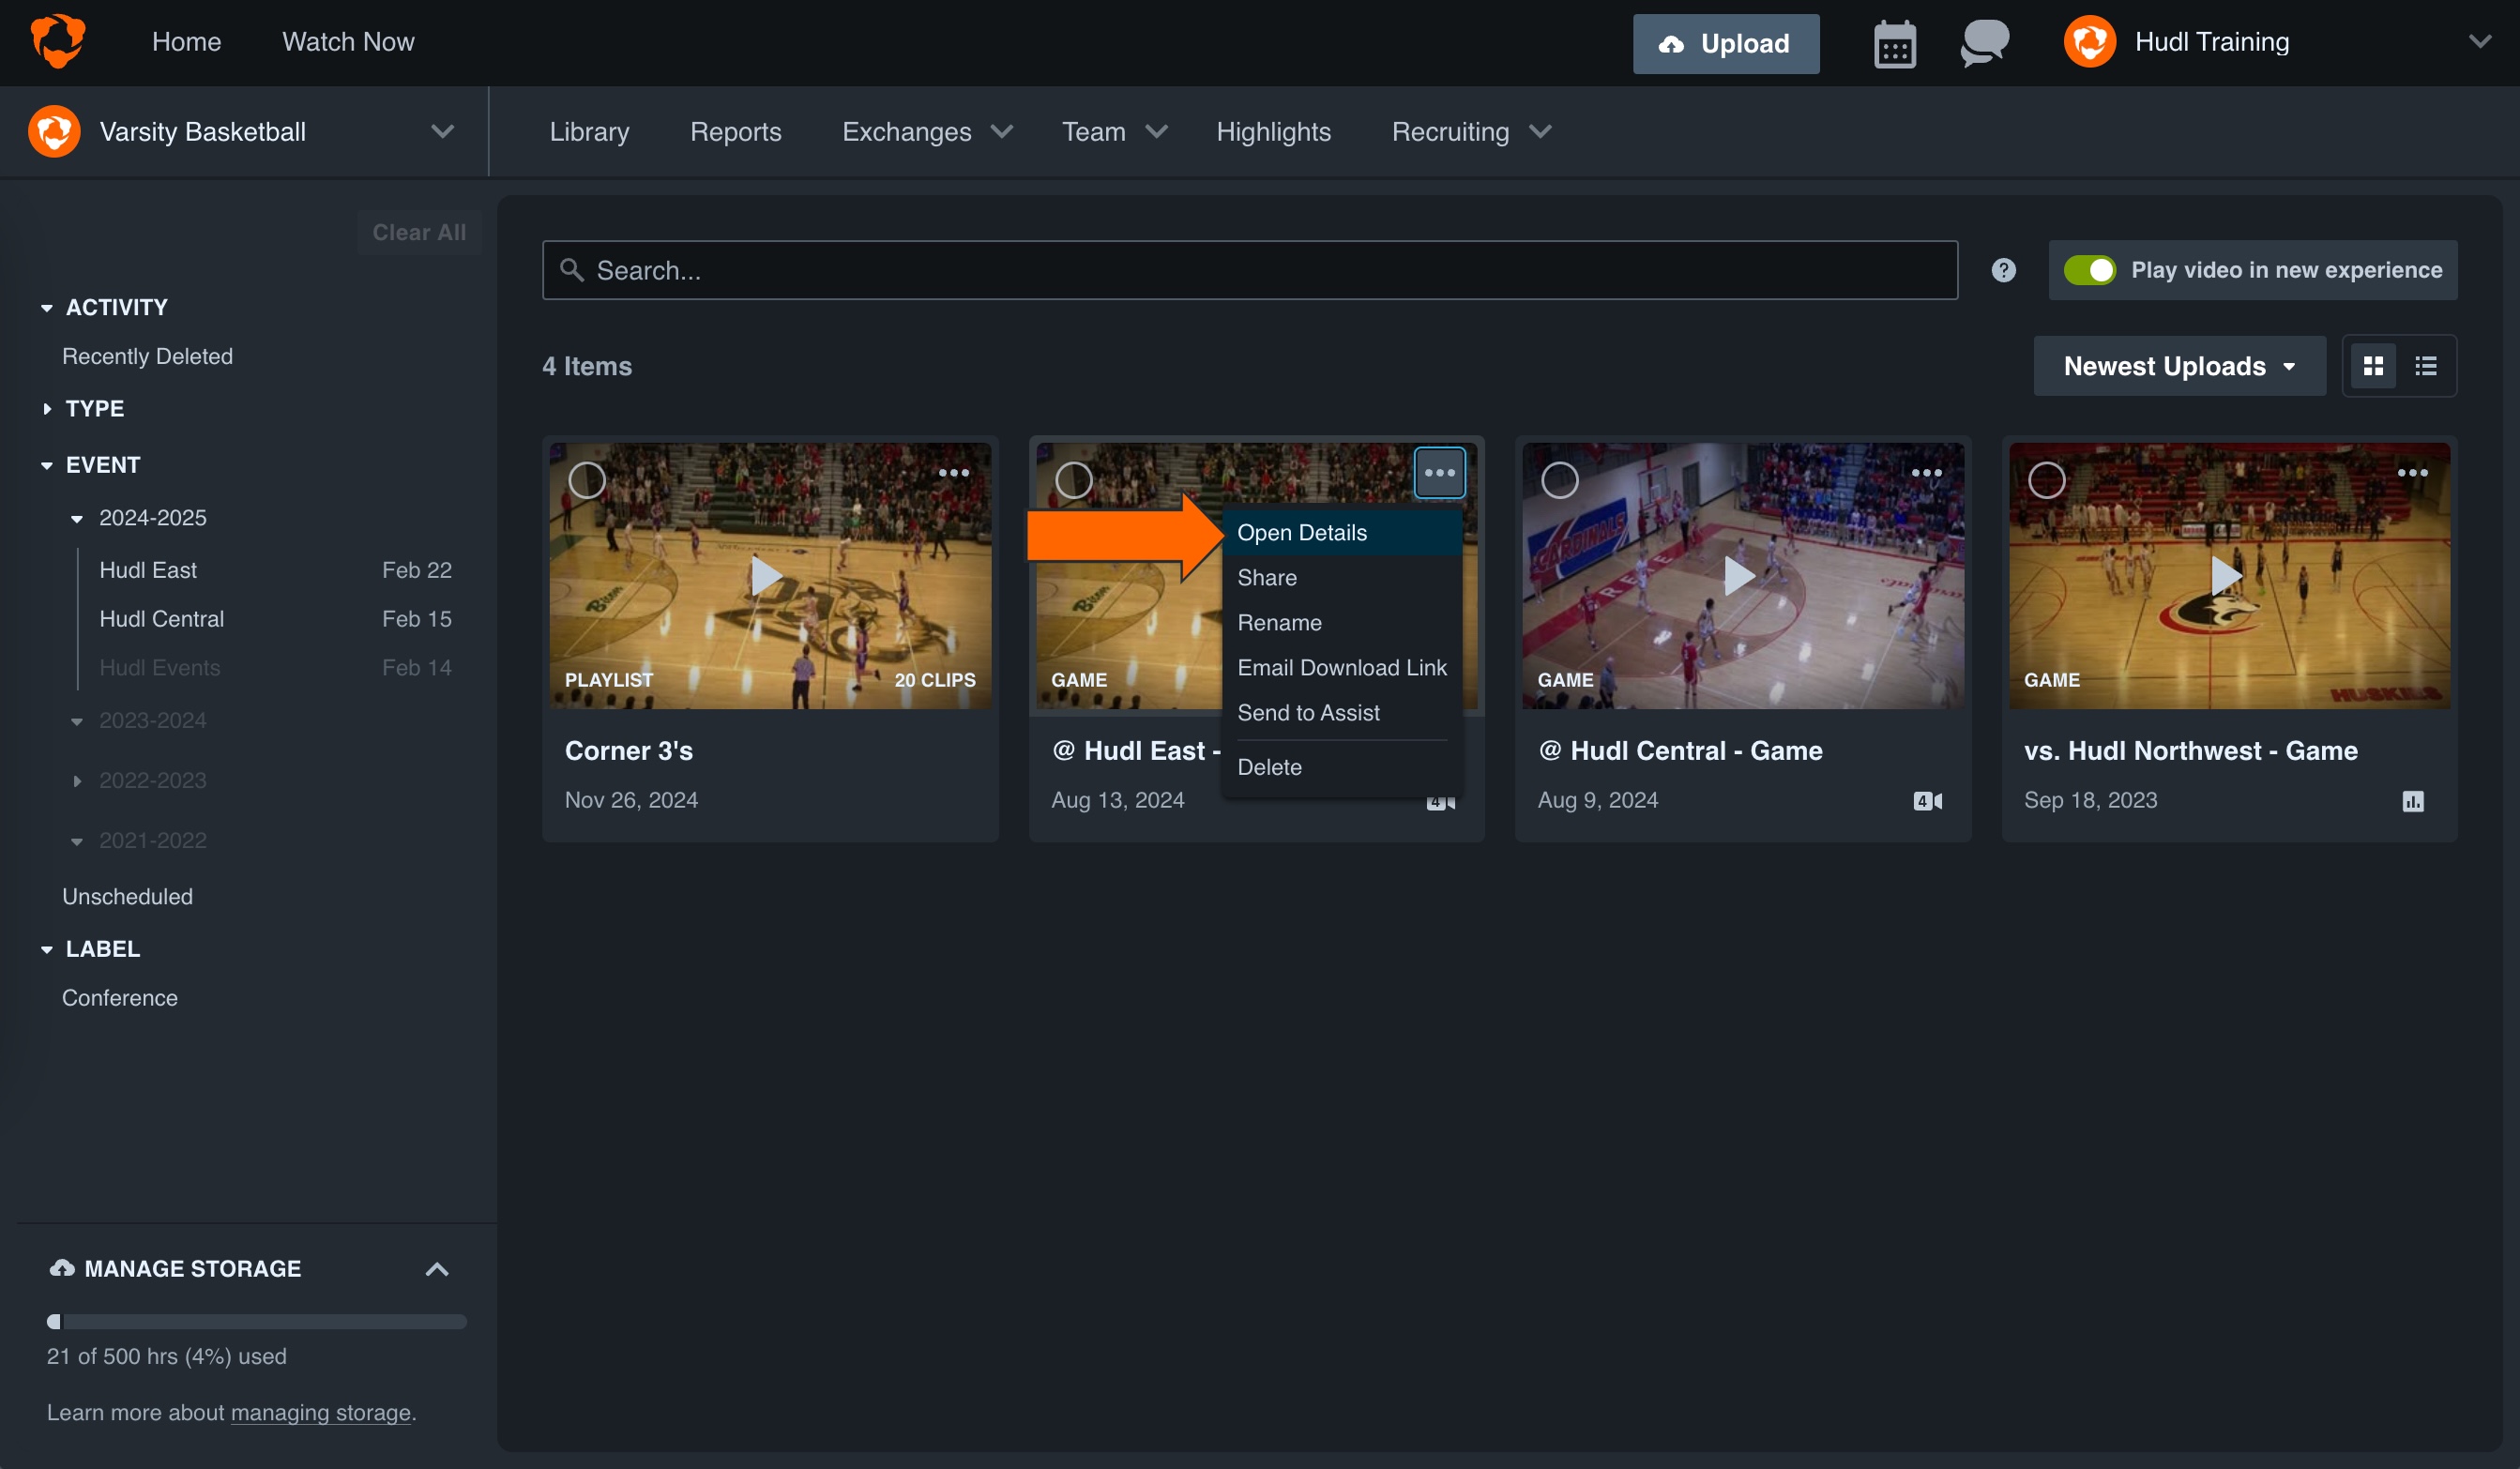Viewport: 2520px width, 1469px height.
Task: Play the Hudl Central game video
Action: [x=1740, y=576]
